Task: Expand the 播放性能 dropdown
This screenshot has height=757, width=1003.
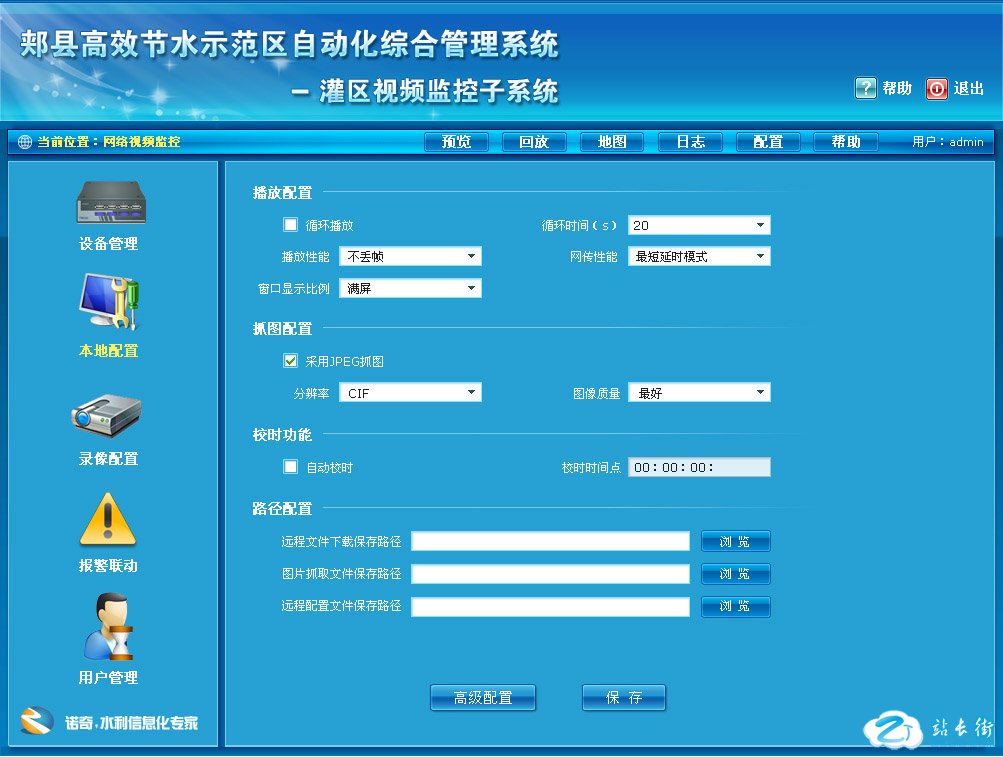Action: point(410,257)
